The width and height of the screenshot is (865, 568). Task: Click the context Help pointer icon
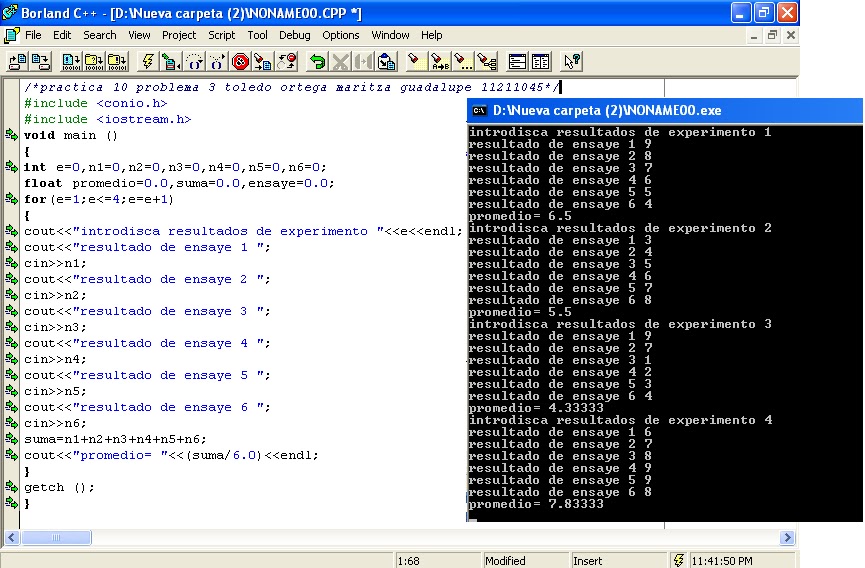pos(572,62)
